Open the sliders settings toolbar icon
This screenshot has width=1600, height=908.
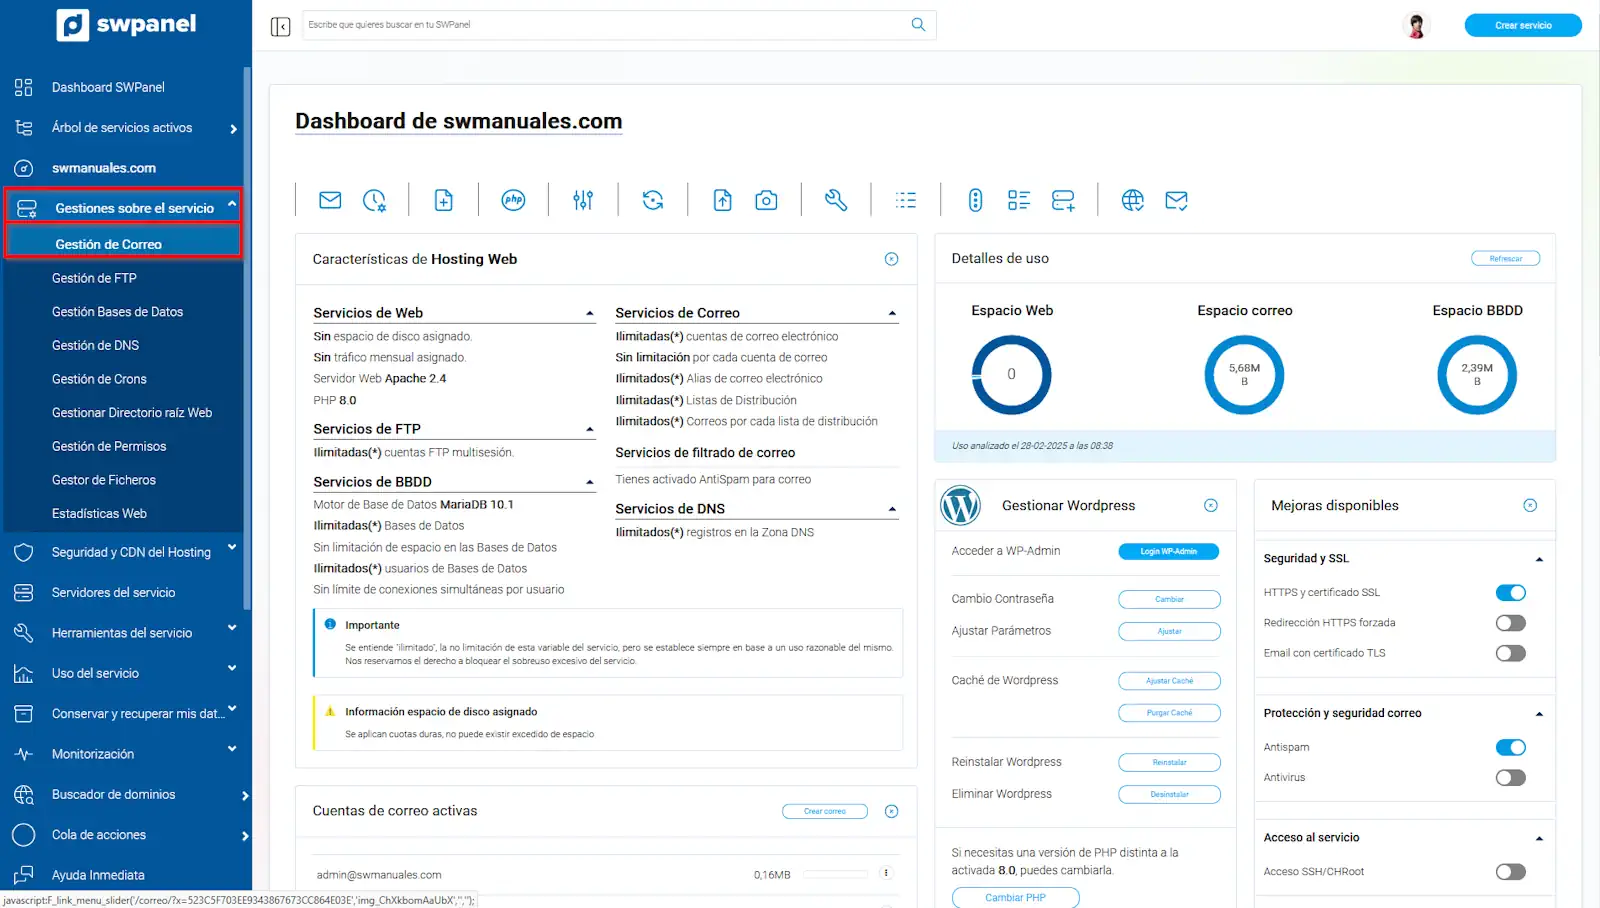pos(583,200)
